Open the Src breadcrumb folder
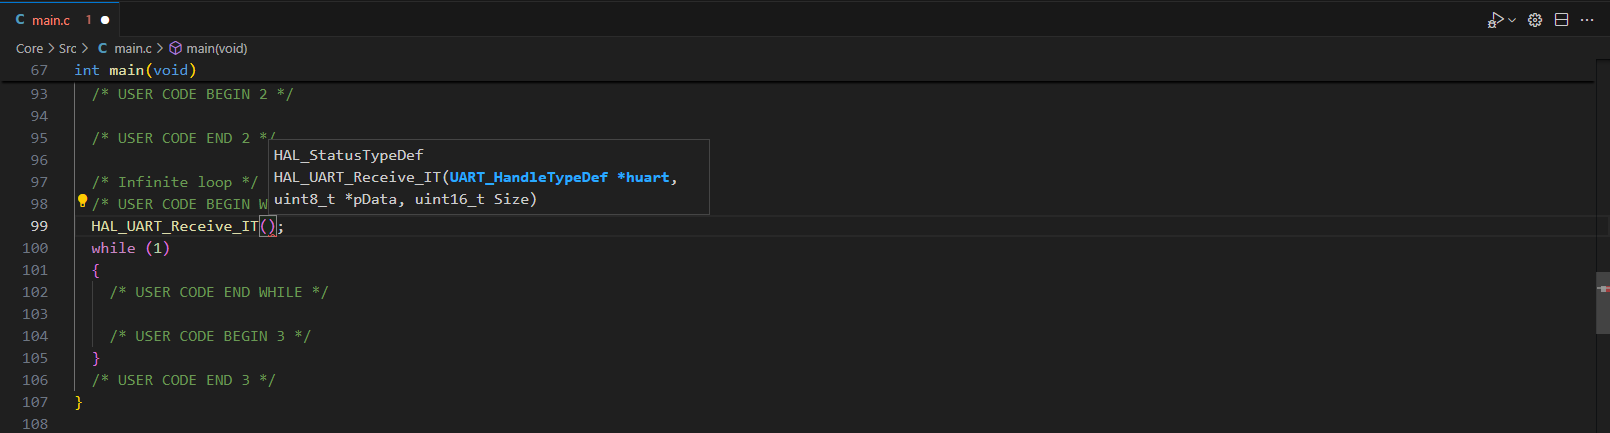The width and height of the screenshot is (1610, 433). (67, 48)
